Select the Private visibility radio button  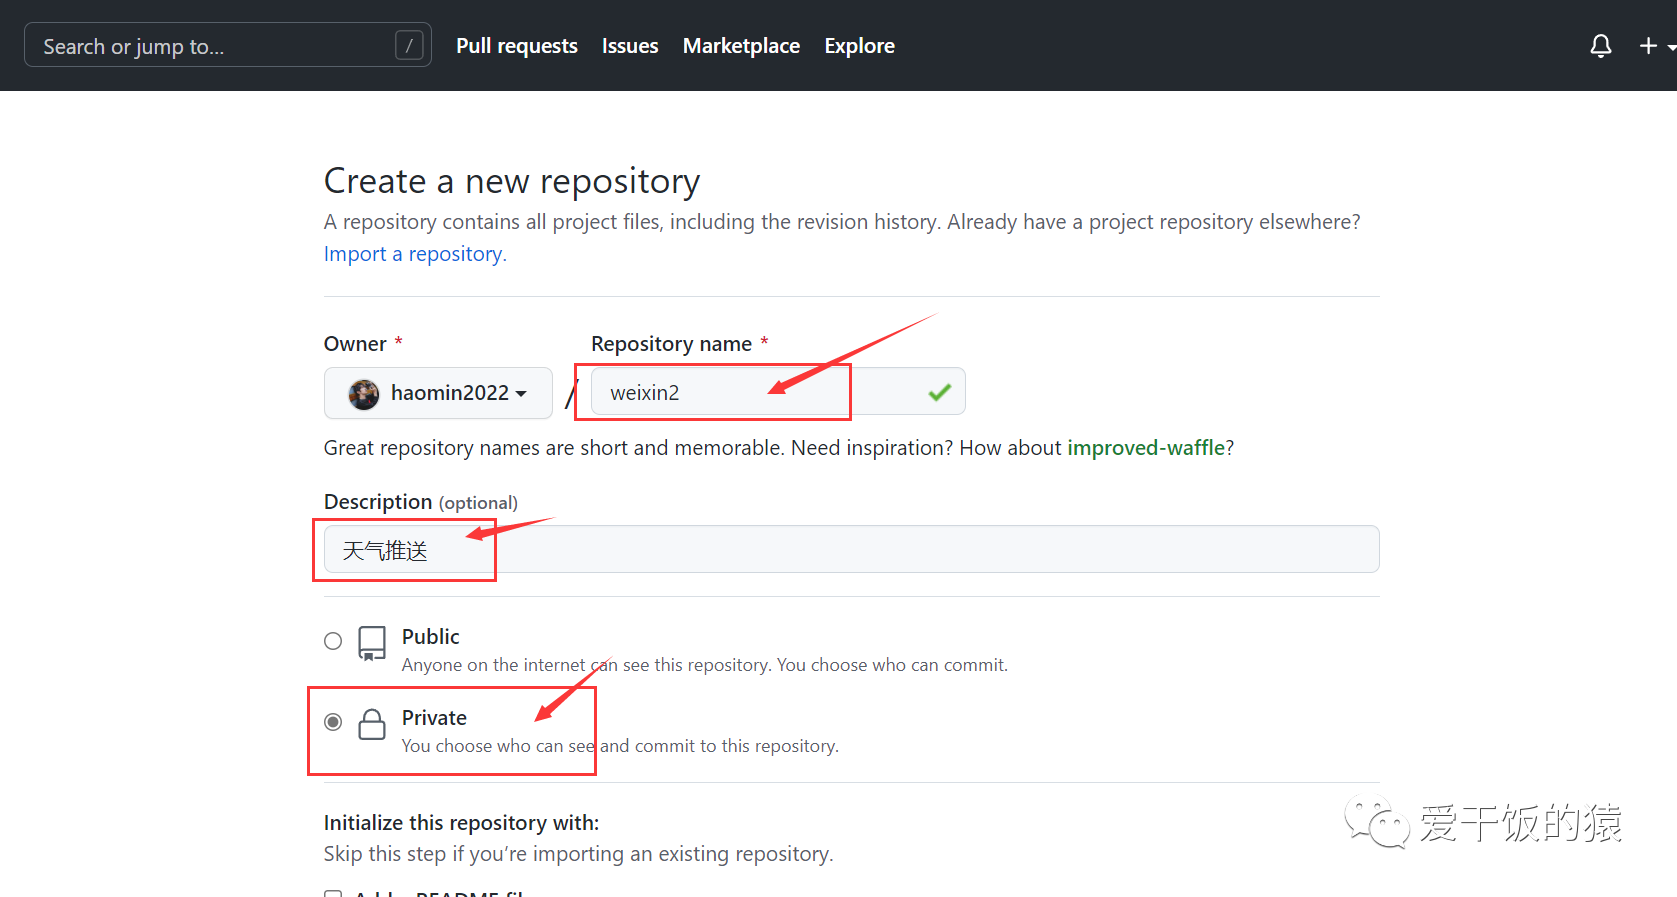333,722
